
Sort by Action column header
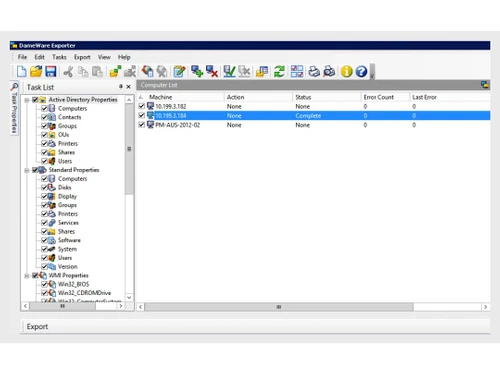(258, 97)
